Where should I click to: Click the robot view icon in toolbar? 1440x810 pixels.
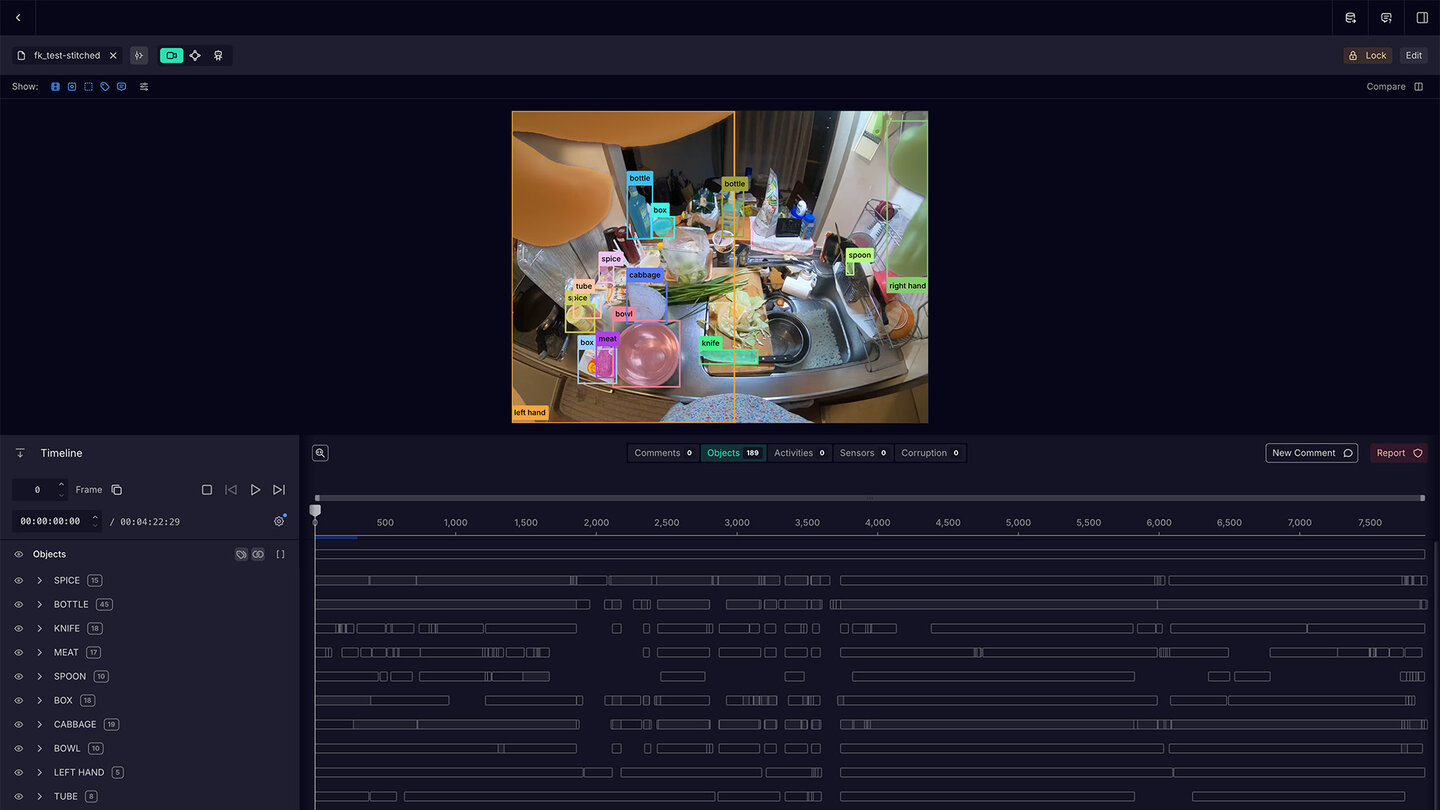[x=218, y=56]
